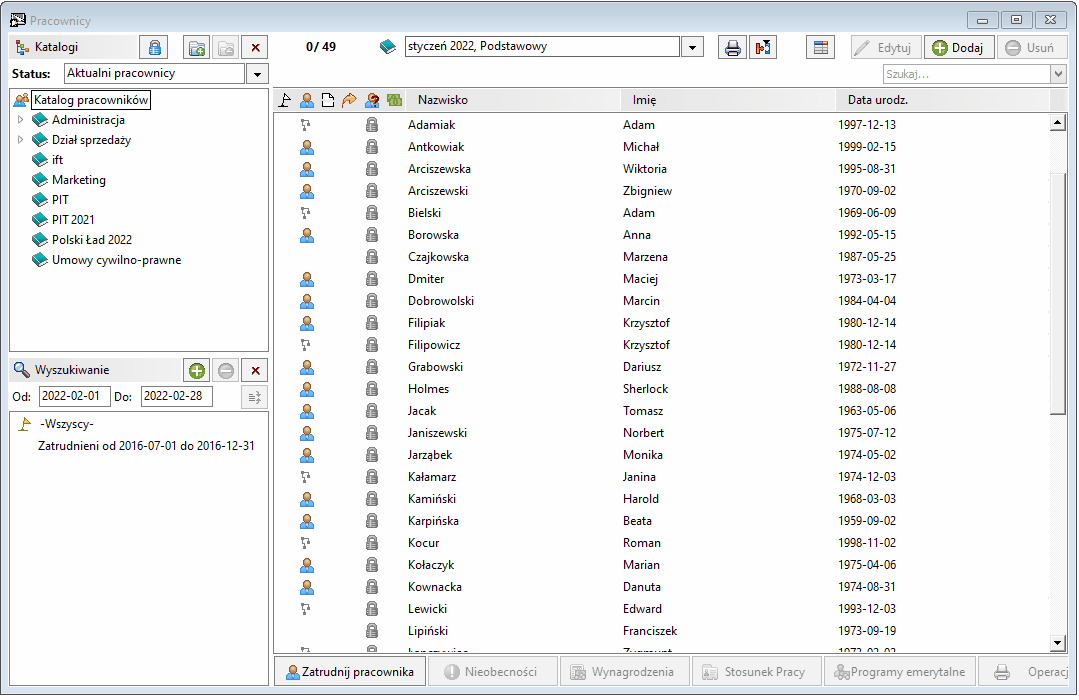Select Umowy cywilno-prawne catalog
Screen dimensions: 1079x700
pyautogui.click(x=116, y=260)
